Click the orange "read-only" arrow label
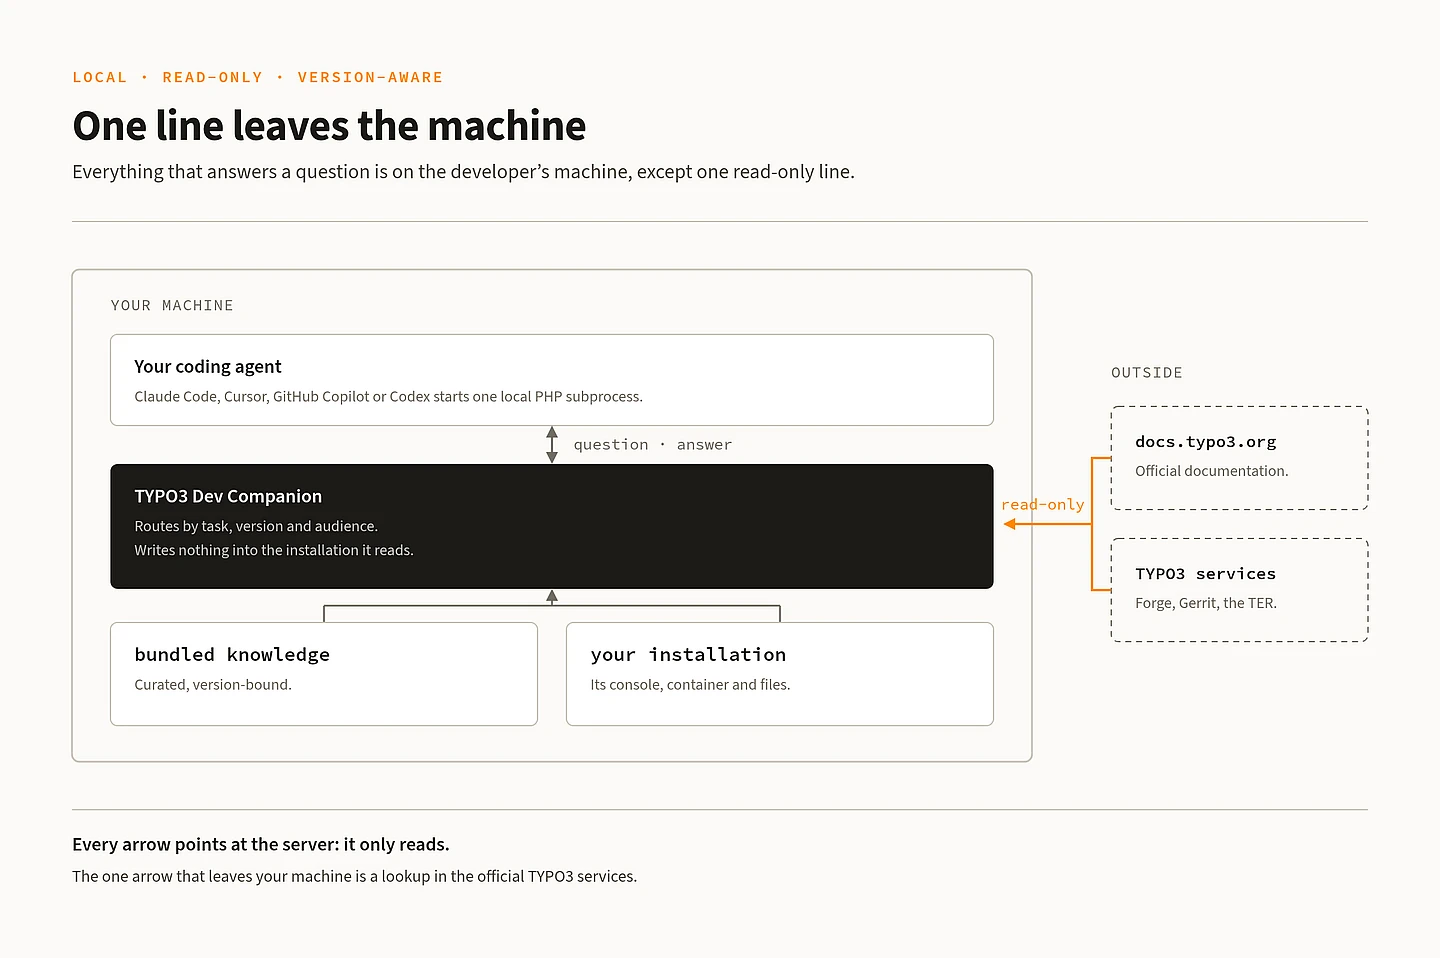This screenshot has width=1440, height=958. click(1042, 505)
